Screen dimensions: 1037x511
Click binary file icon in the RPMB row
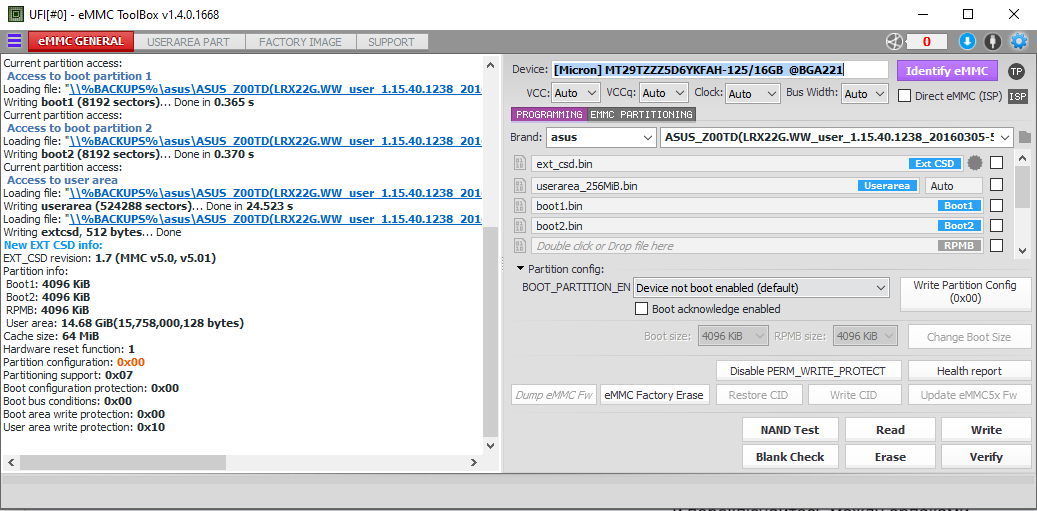(x=520, y=246)
